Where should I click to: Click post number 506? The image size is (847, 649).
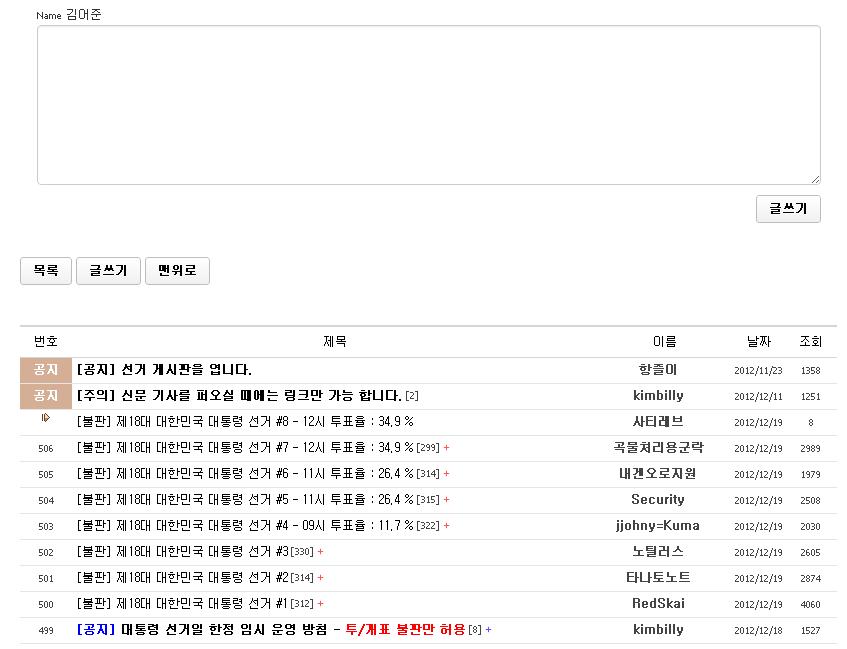coord(46,449)
